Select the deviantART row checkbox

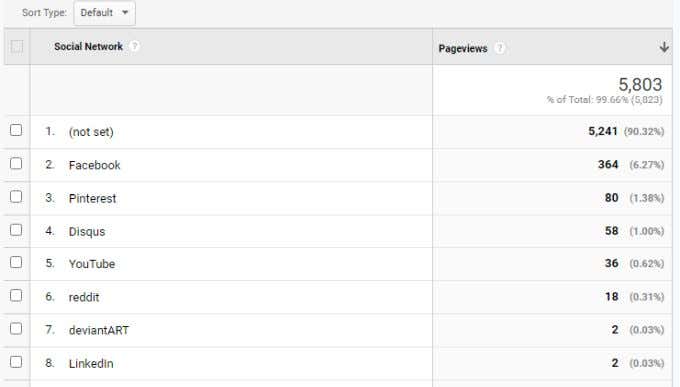coord(16,328)
